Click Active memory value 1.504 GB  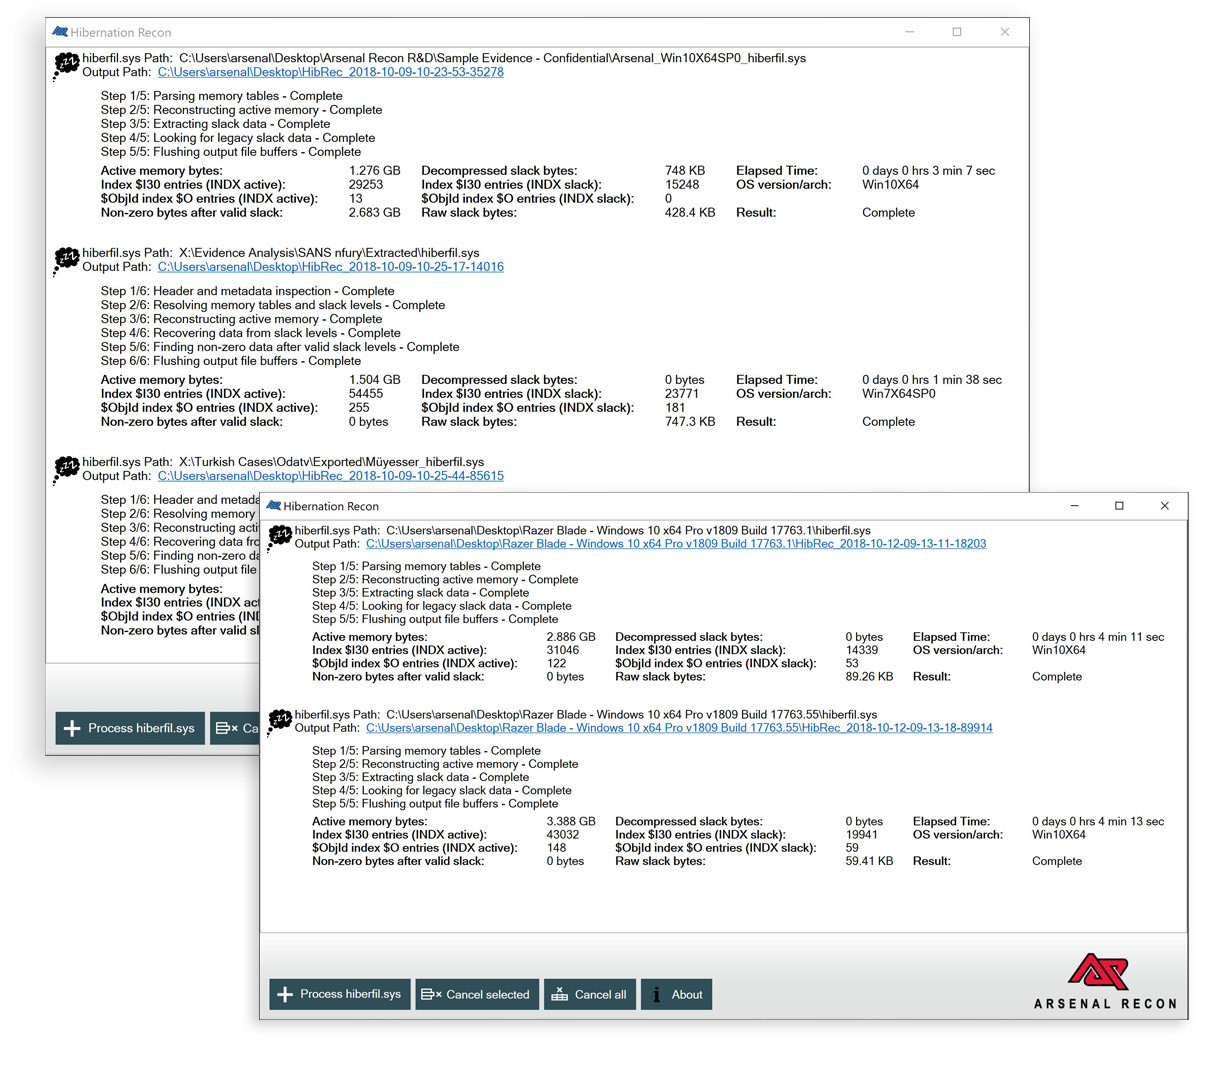(x=374, y=380)
